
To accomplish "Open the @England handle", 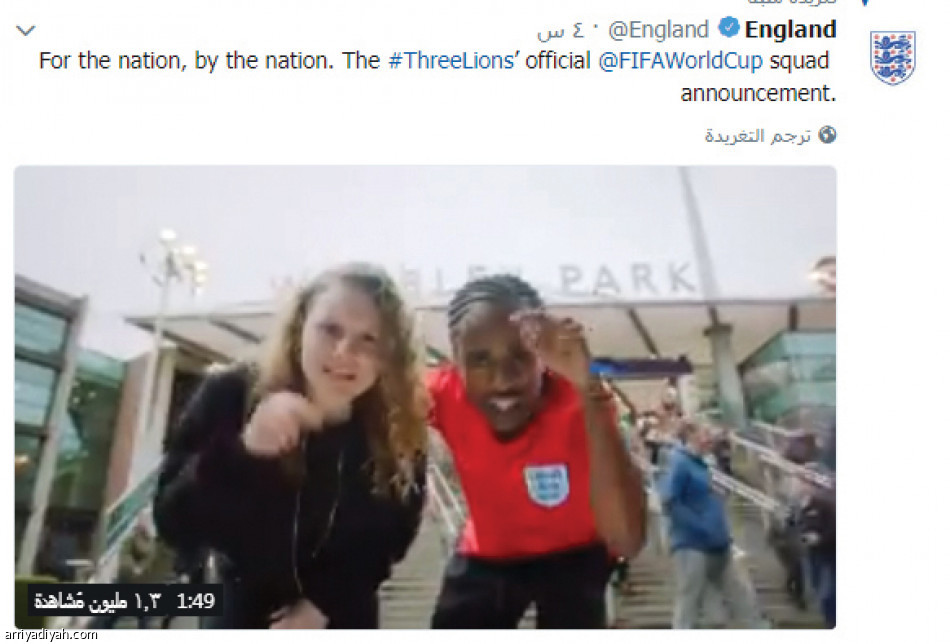I will tap(658, 29).
